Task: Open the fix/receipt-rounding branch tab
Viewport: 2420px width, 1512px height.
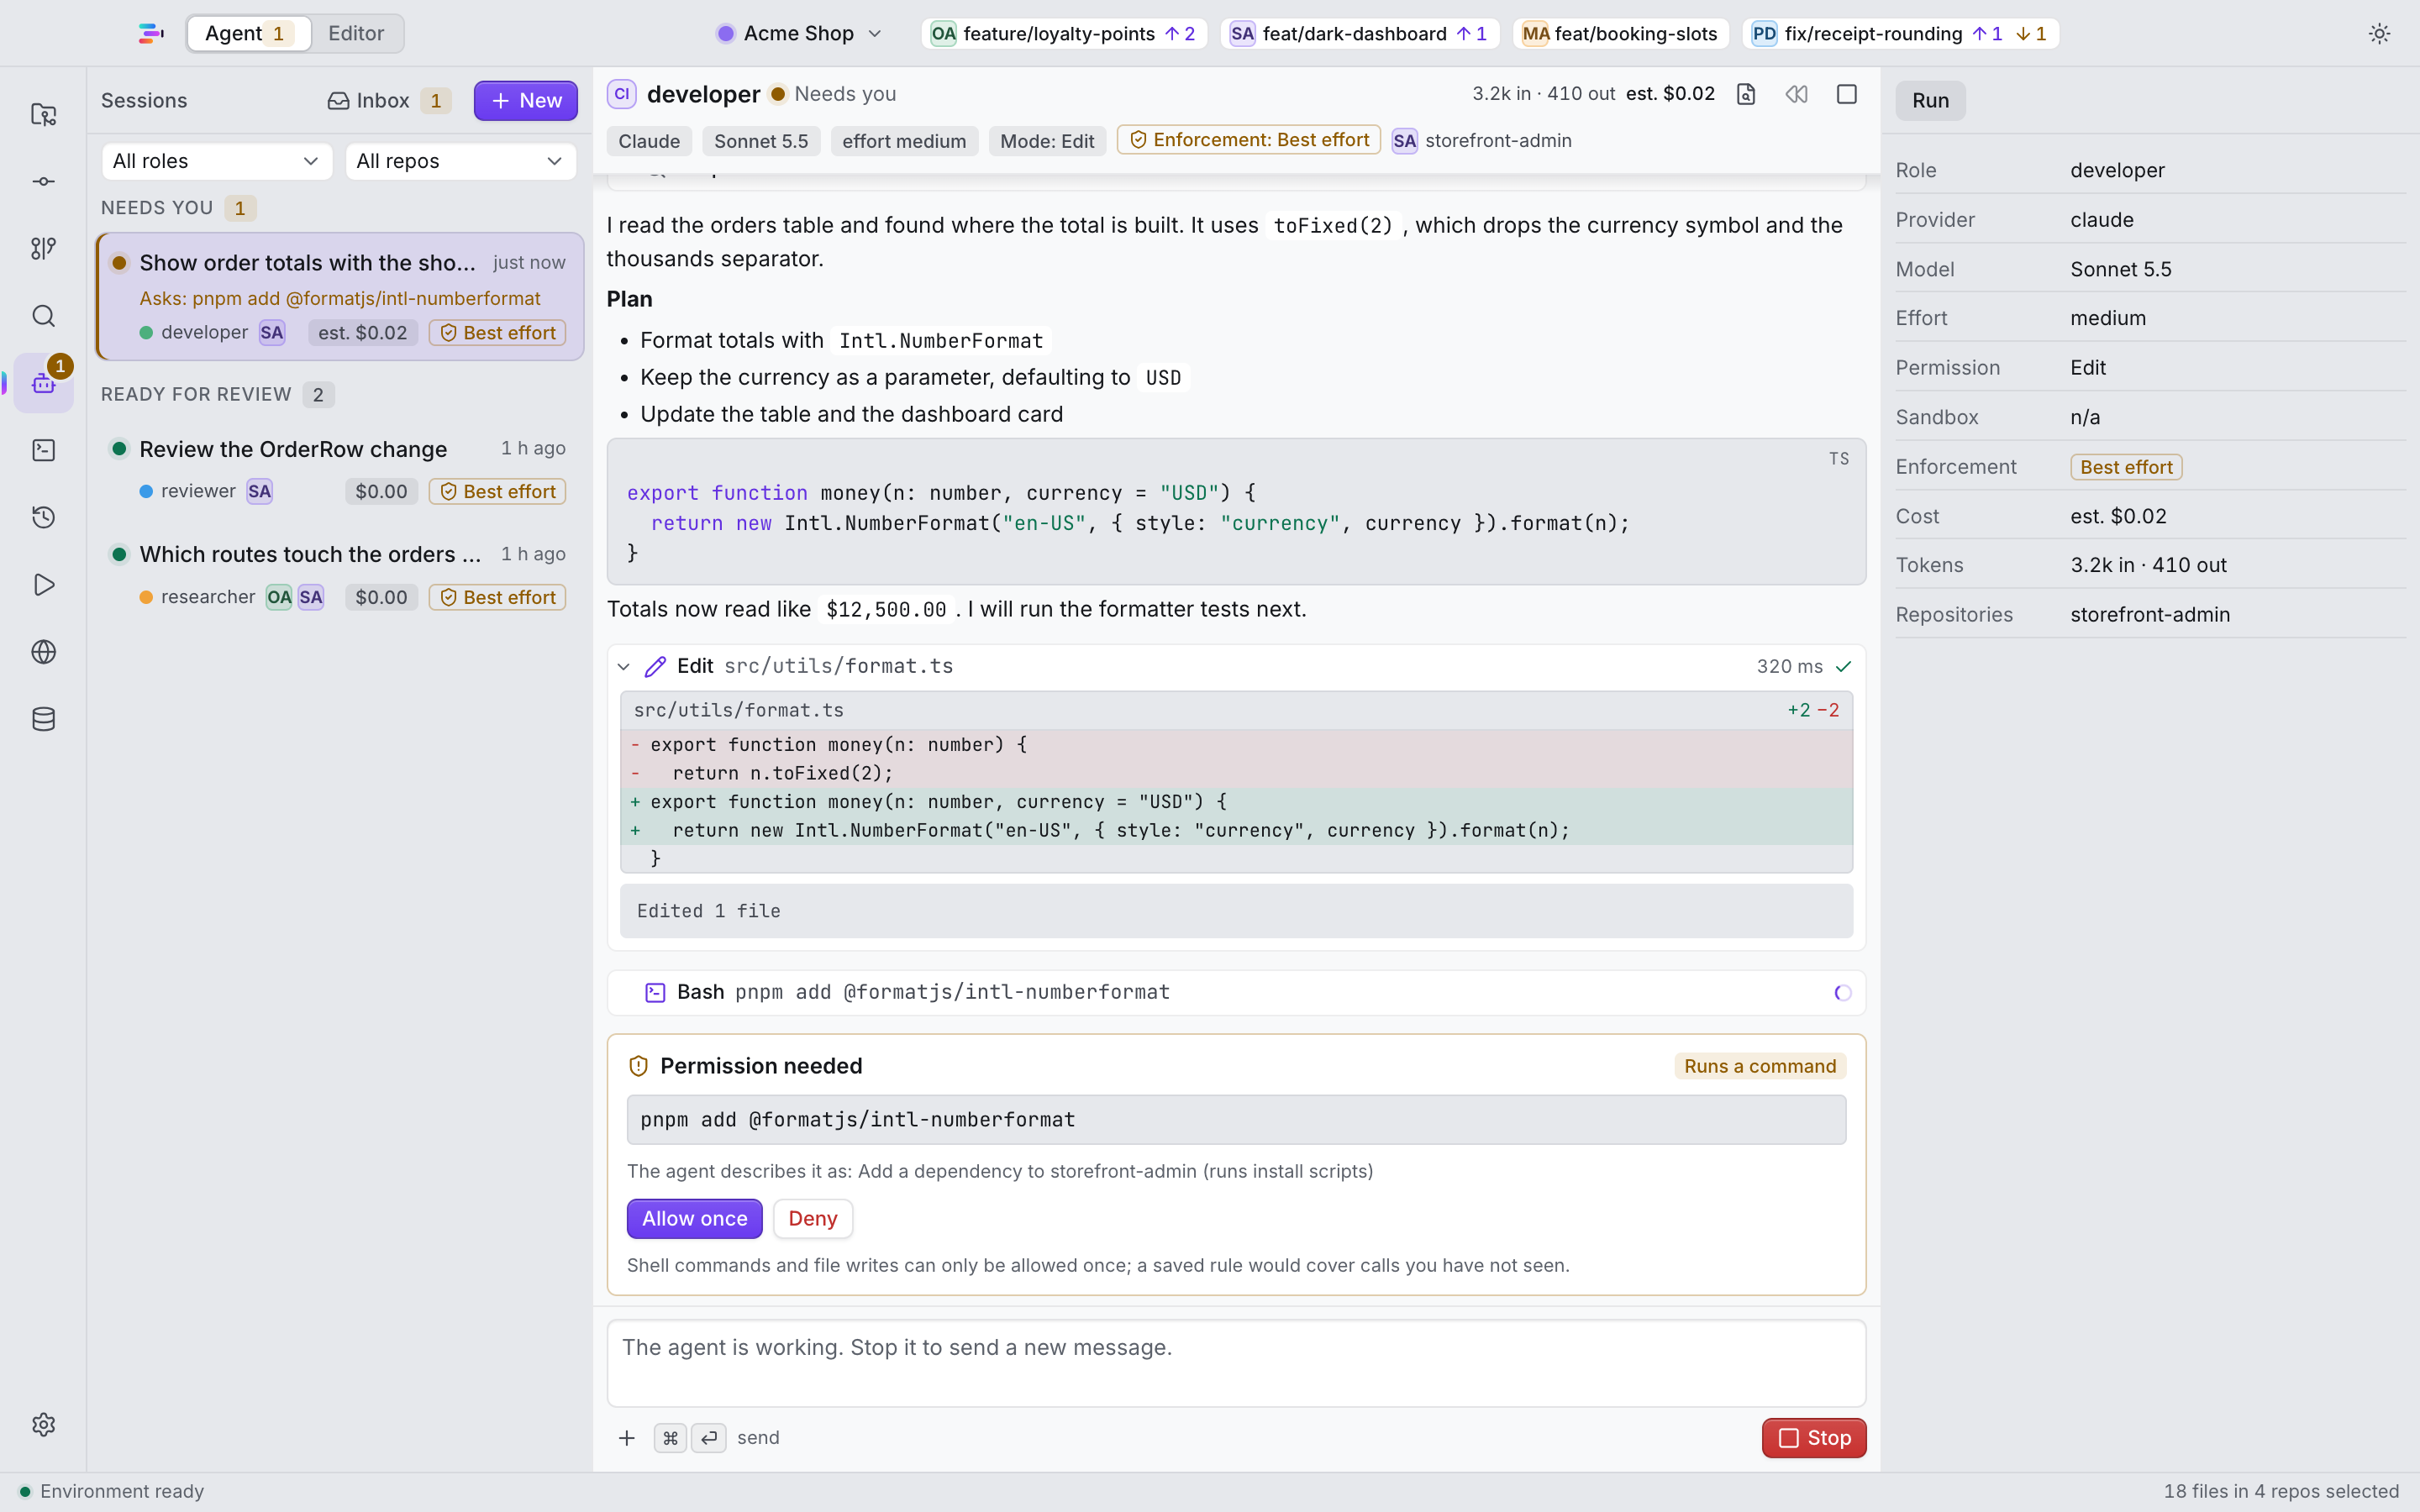Action: 1900,33
